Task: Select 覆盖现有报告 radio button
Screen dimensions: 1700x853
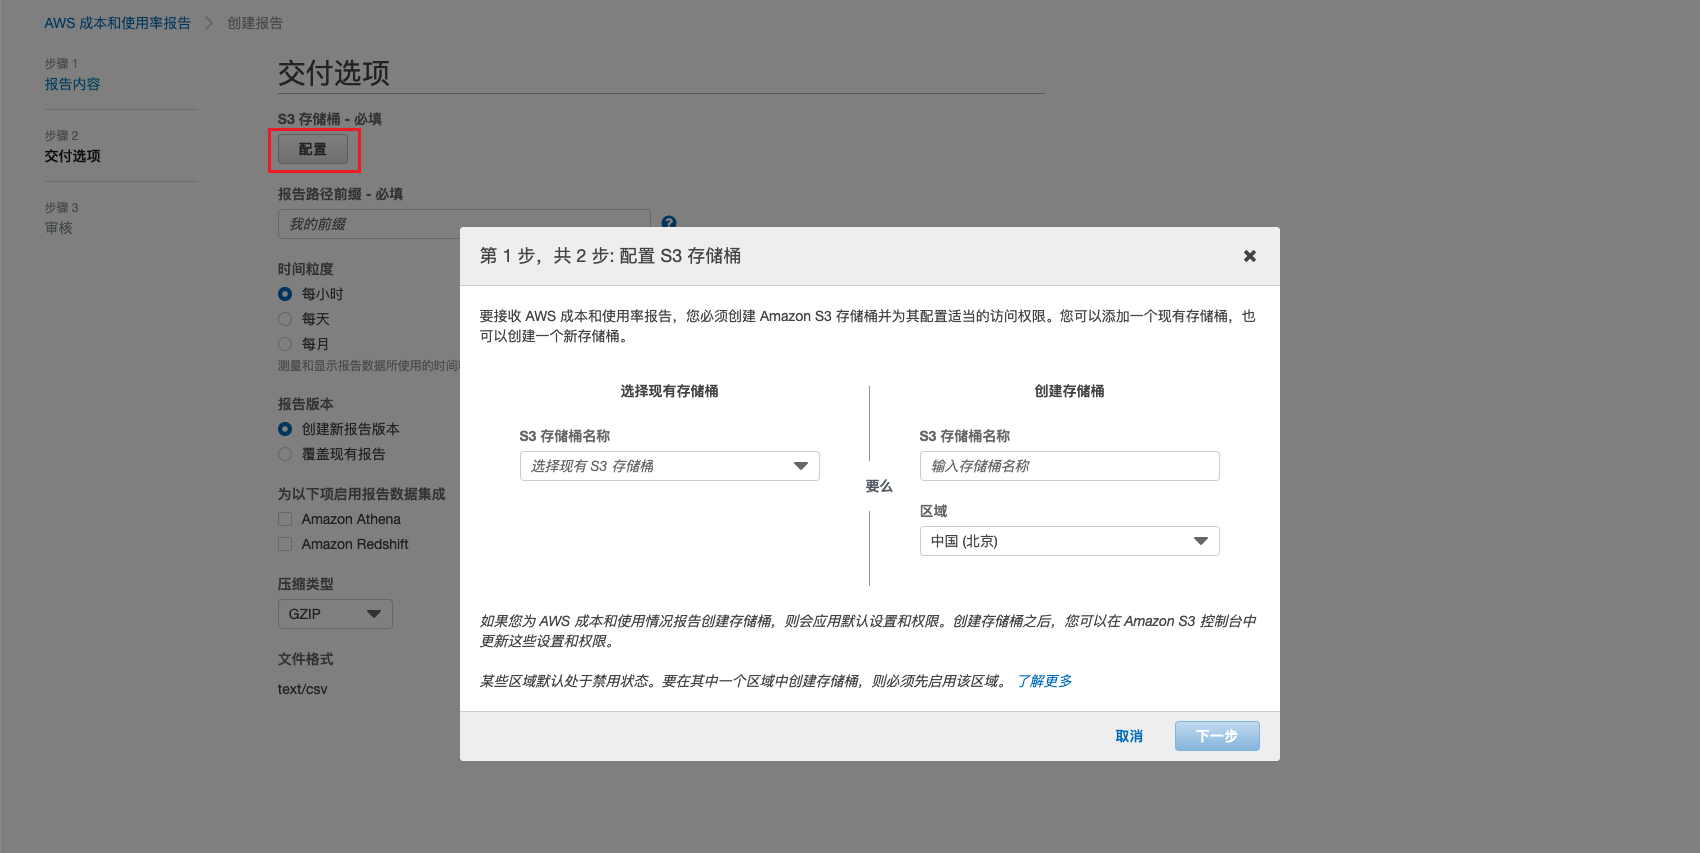Action: pos(285,454)
